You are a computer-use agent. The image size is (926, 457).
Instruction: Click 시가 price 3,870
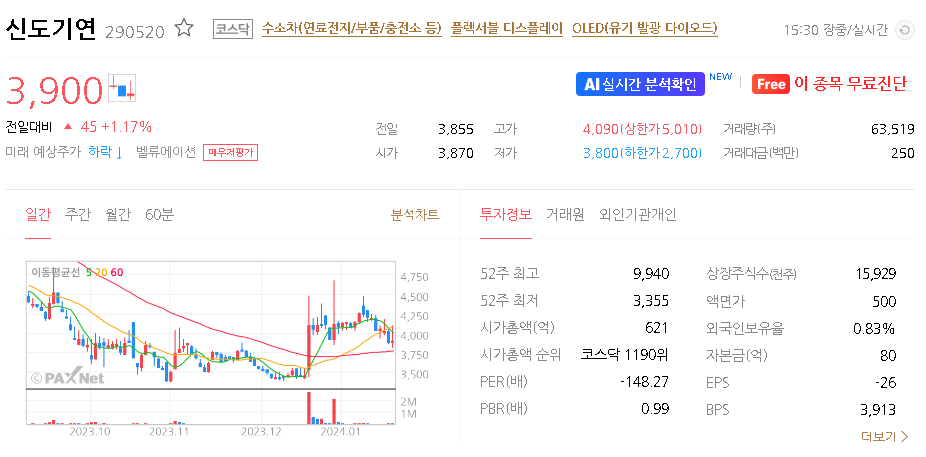point(456,153)
